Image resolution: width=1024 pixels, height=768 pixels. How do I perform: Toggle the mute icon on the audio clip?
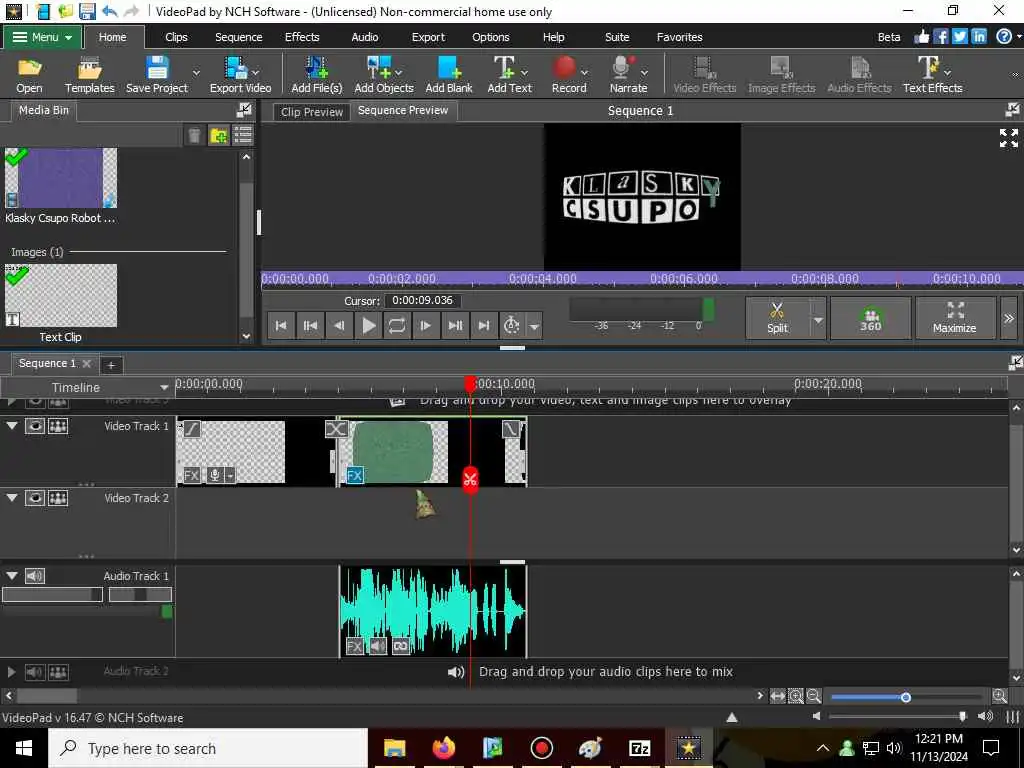pos(377,647)
